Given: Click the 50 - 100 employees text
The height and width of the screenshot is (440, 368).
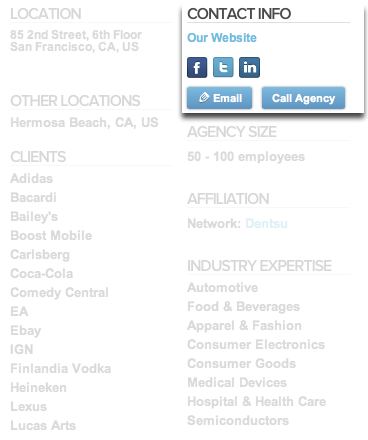Looking at the screenshot, I should 246,156.
